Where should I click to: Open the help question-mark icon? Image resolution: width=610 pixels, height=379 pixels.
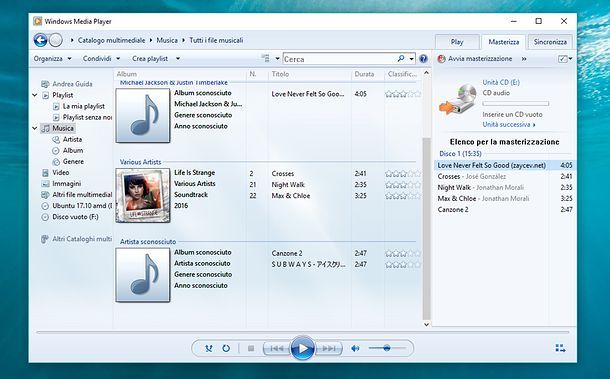point(423,59)
